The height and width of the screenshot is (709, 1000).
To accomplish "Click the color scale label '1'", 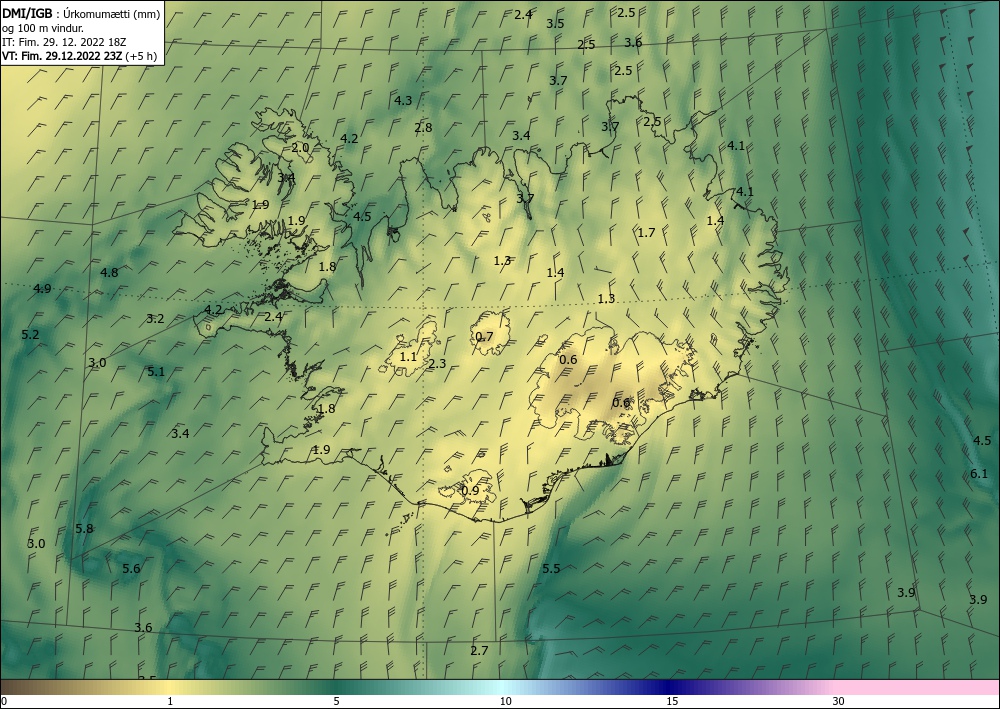I will [170, 702].
